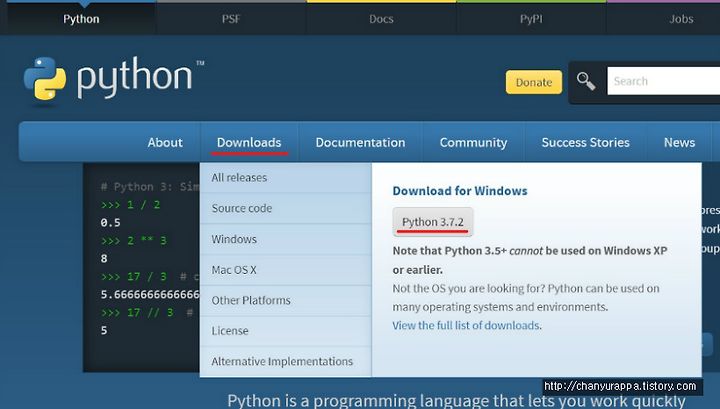The height and width of the screenshot is (409, 720).
Task: Click the Python 3.7.2 download button
Action: [433, 222]
